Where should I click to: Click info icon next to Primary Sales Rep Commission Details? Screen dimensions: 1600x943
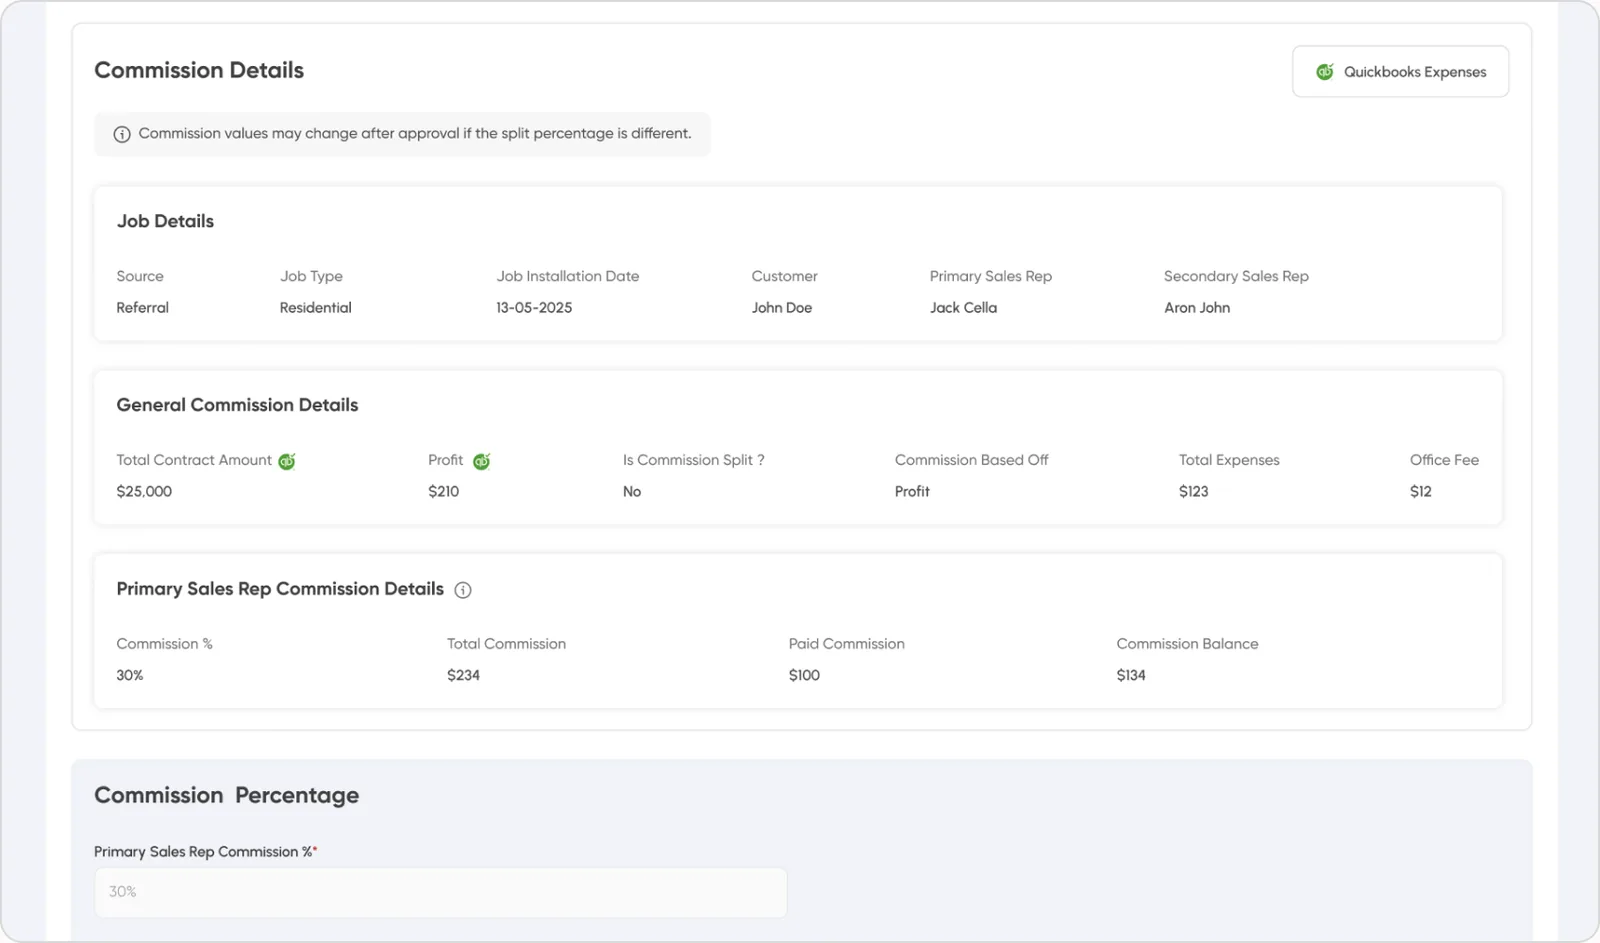click(463, 590)
